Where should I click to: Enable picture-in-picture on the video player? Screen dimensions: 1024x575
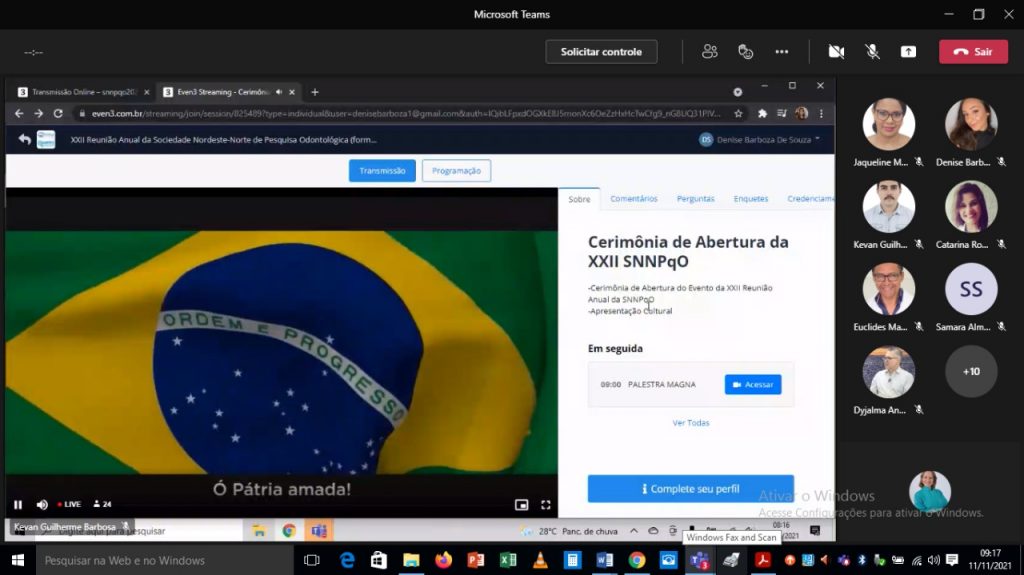click(521, 504)
